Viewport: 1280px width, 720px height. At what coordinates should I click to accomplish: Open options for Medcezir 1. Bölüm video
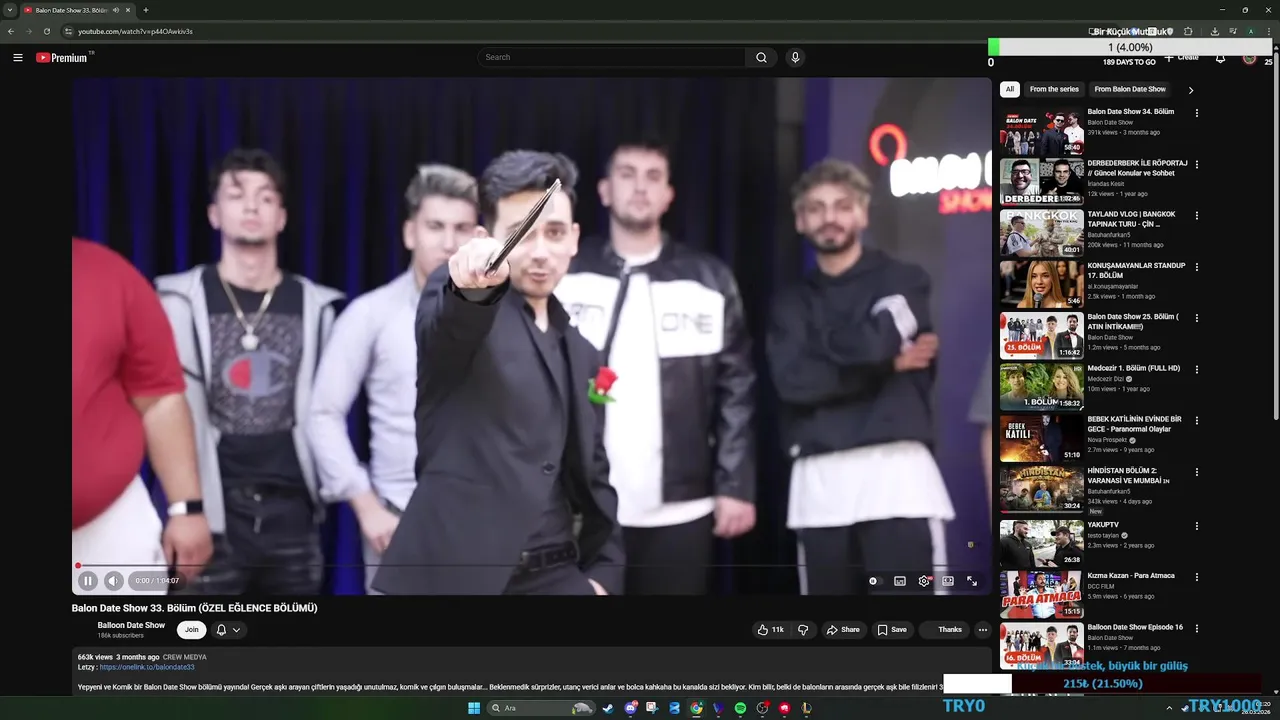coord(1196,369)
